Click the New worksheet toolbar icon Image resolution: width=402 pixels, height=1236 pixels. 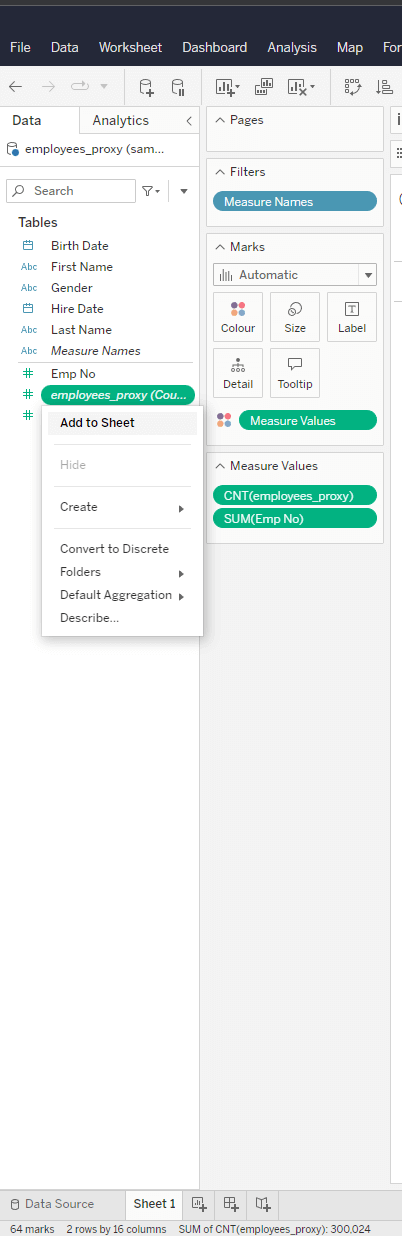(x=225, y=87)
